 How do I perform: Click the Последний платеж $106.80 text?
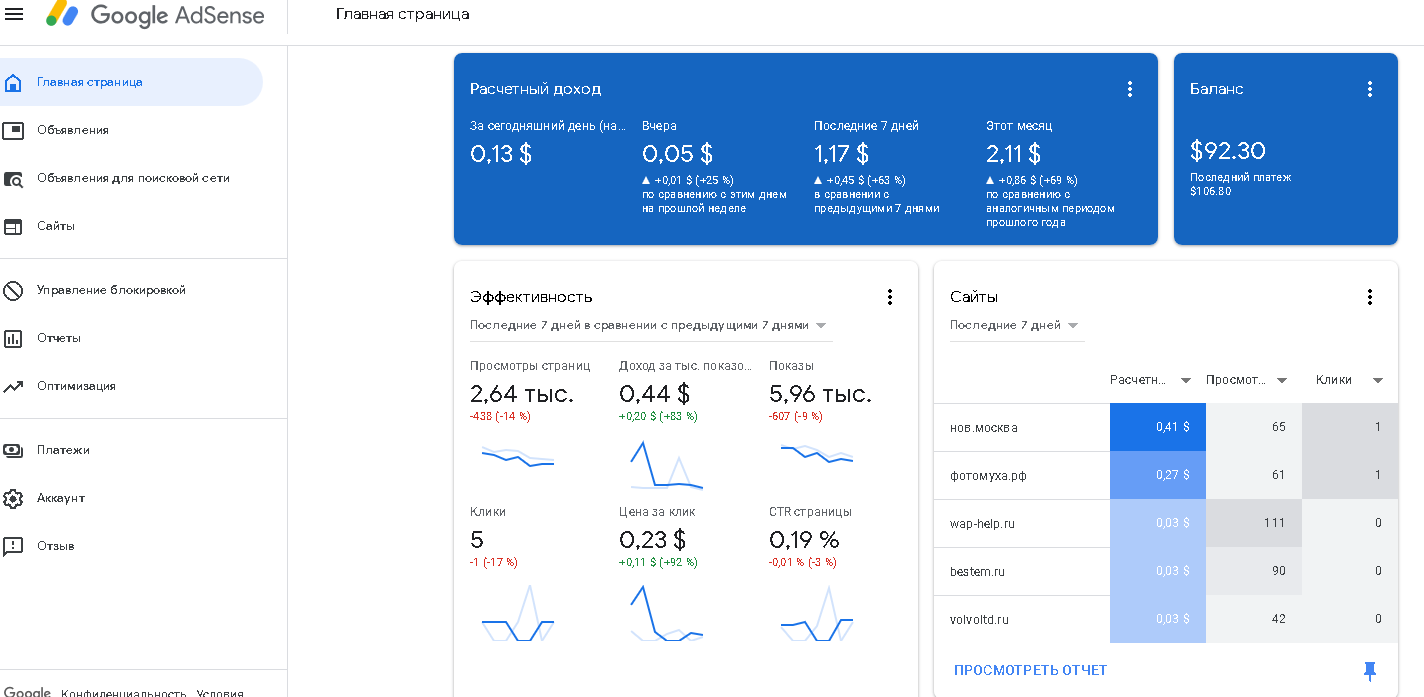1240,184
